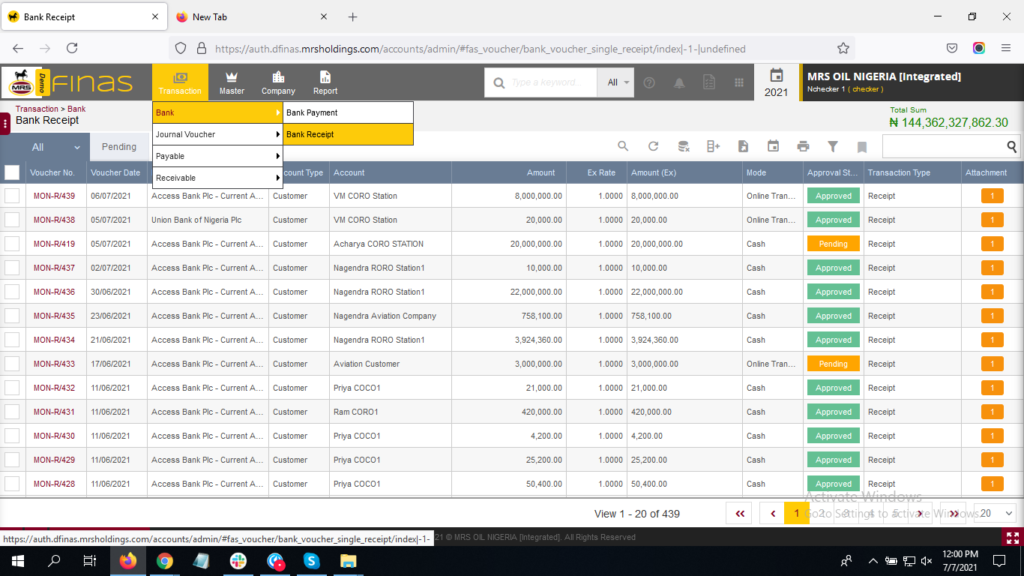Open the calendar icon in grid toolbar

(773, 146)
